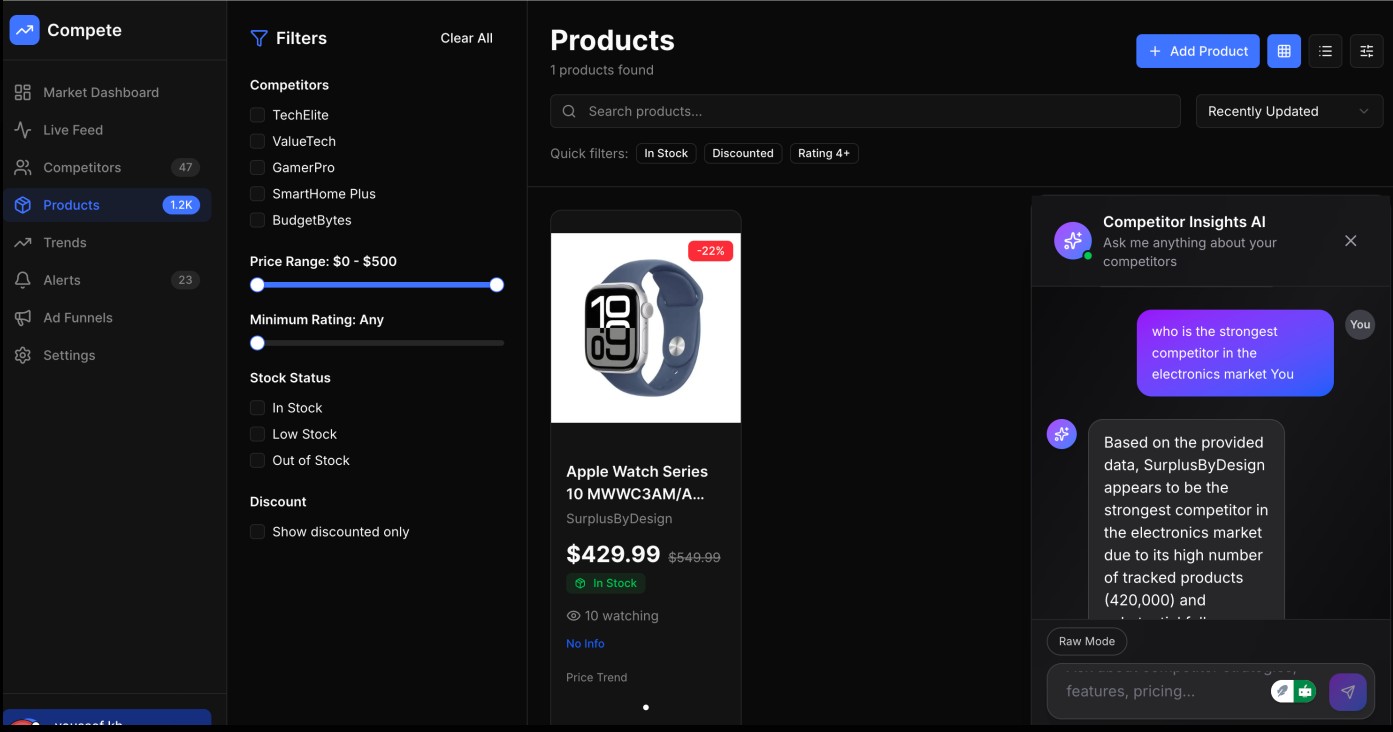
Task: Click Clear All filters
Action: (466, 38)
